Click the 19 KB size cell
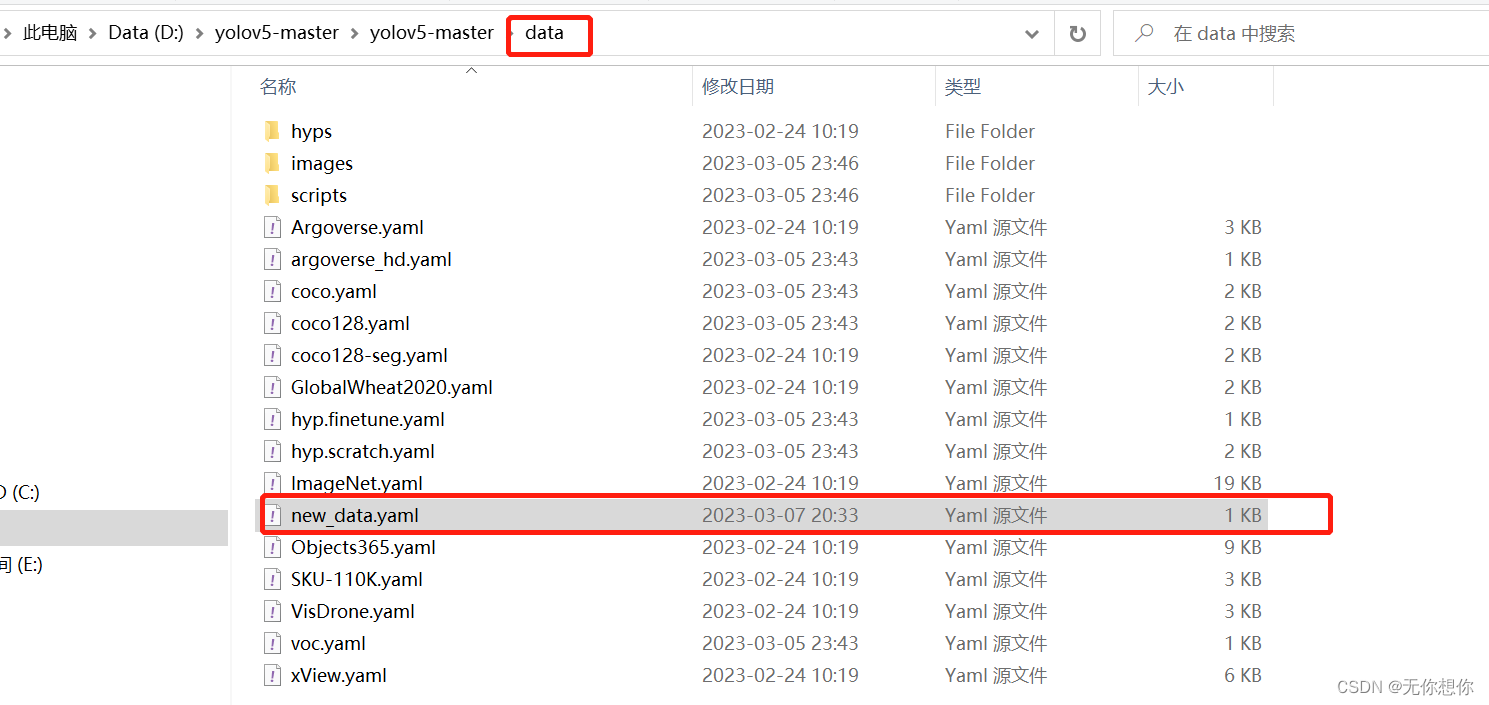The width and height of the screenshot is (1489, 705). pyautogui.click(x=1237, y=483)
